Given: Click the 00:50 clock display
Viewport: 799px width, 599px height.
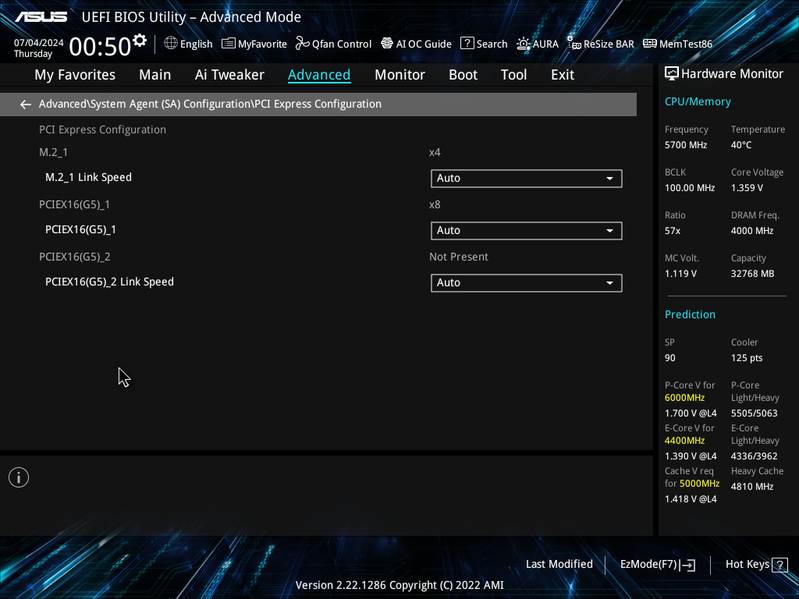Looking at the screenshot, I should point(100,46).
